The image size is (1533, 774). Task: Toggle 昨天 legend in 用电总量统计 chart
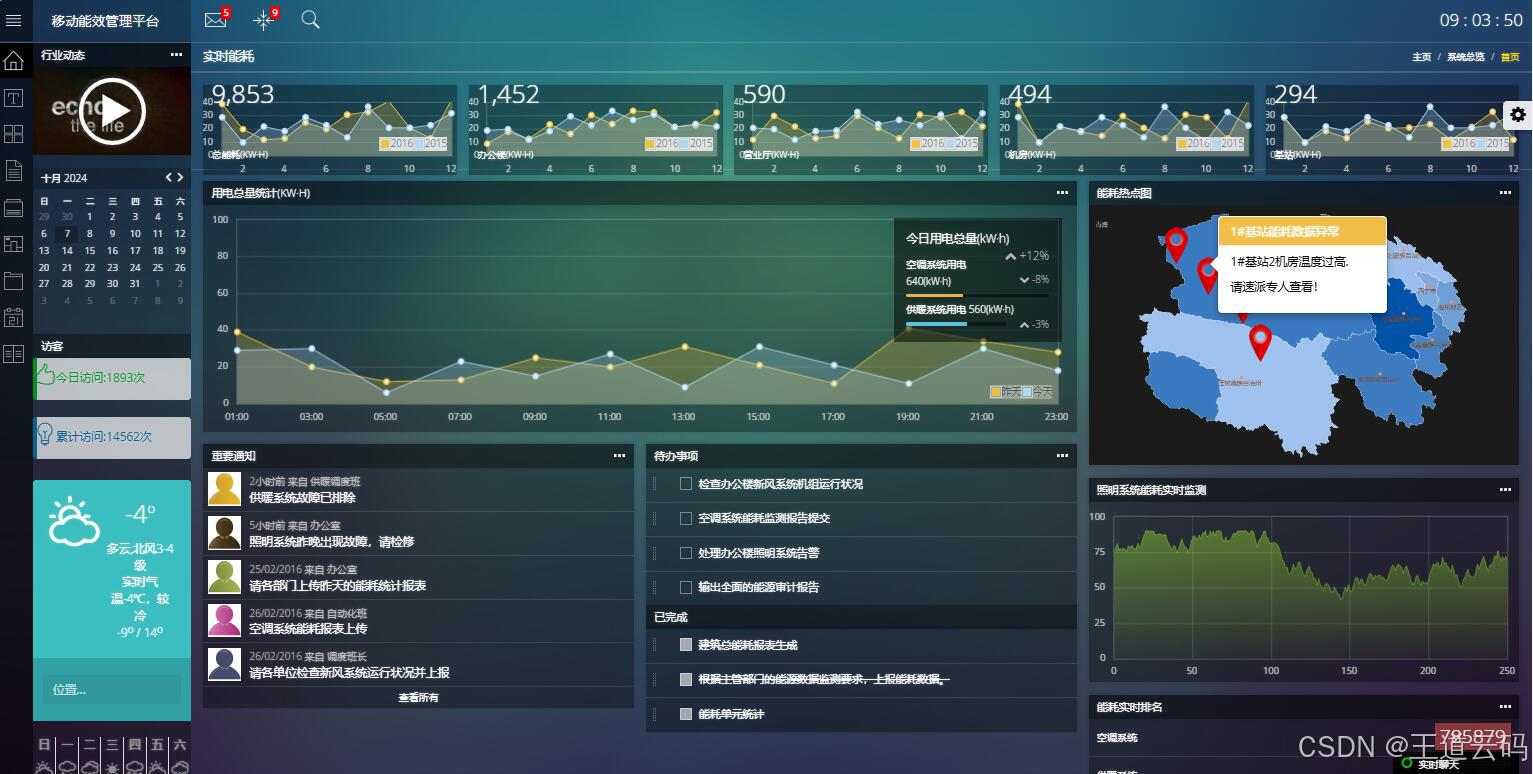(x=1006, y=392)
